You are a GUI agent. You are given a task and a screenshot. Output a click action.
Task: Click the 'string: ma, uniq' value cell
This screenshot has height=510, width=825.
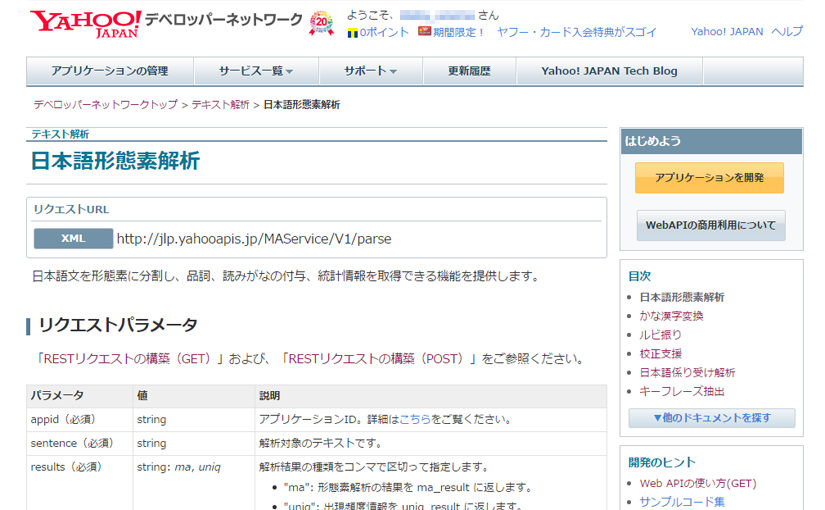point(194,483)
